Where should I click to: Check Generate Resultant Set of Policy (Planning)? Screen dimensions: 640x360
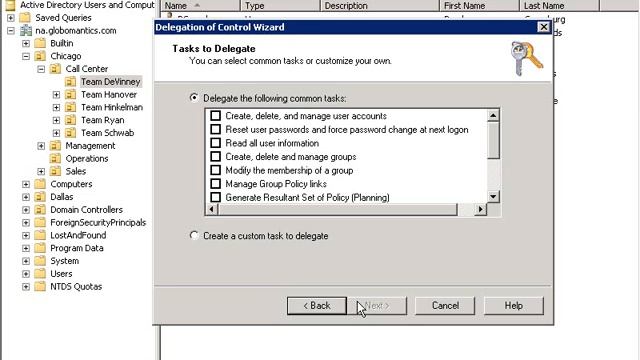tap(216, 197)
